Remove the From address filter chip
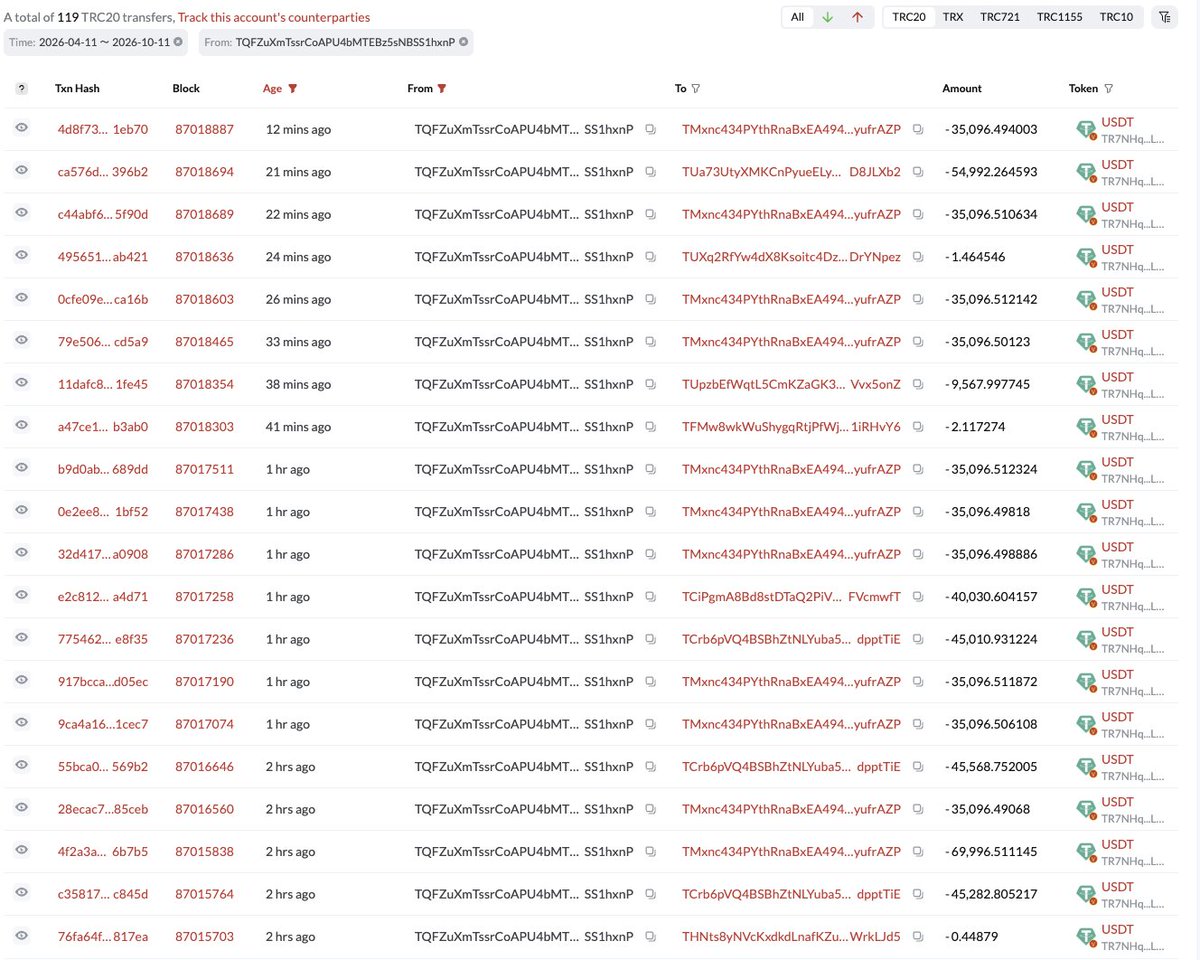1200x960 pixels. coord(464,42)
